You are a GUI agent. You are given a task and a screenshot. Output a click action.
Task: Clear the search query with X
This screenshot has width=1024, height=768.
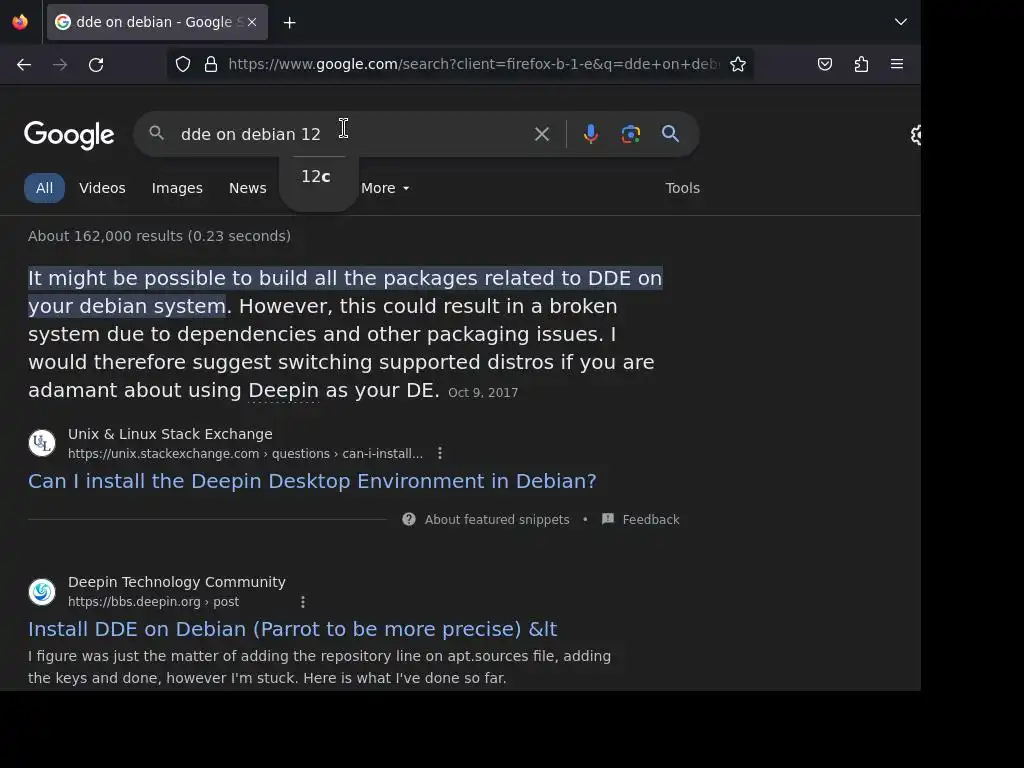click(x=541, y=134)
